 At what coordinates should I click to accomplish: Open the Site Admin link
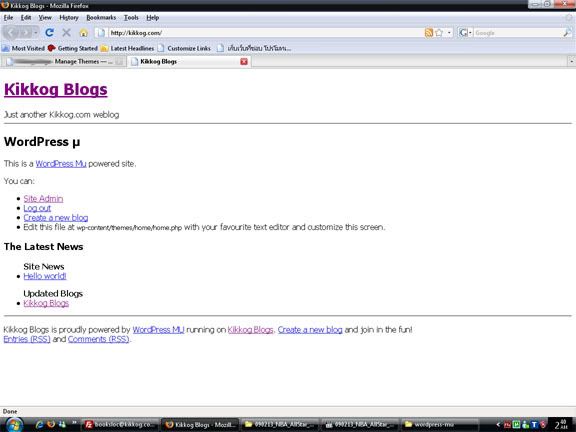click(x=43, y=198)
